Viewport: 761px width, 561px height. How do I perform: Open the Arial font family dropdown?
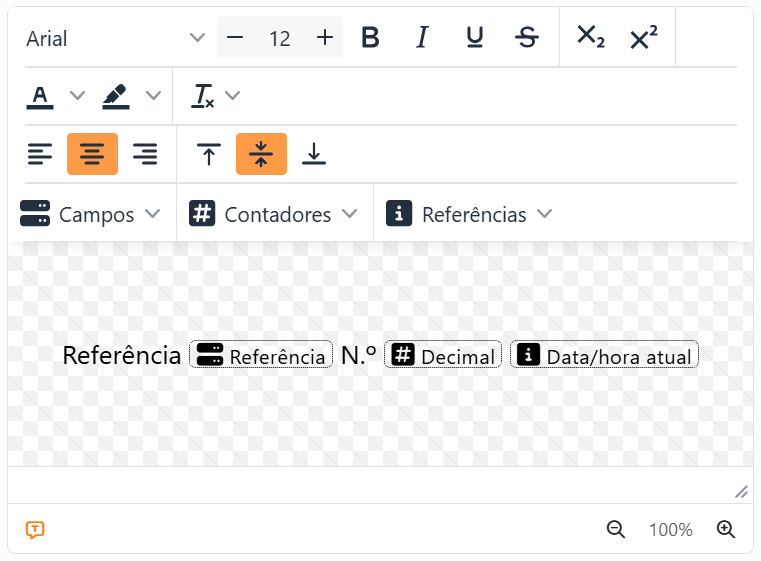pos(116,38)
